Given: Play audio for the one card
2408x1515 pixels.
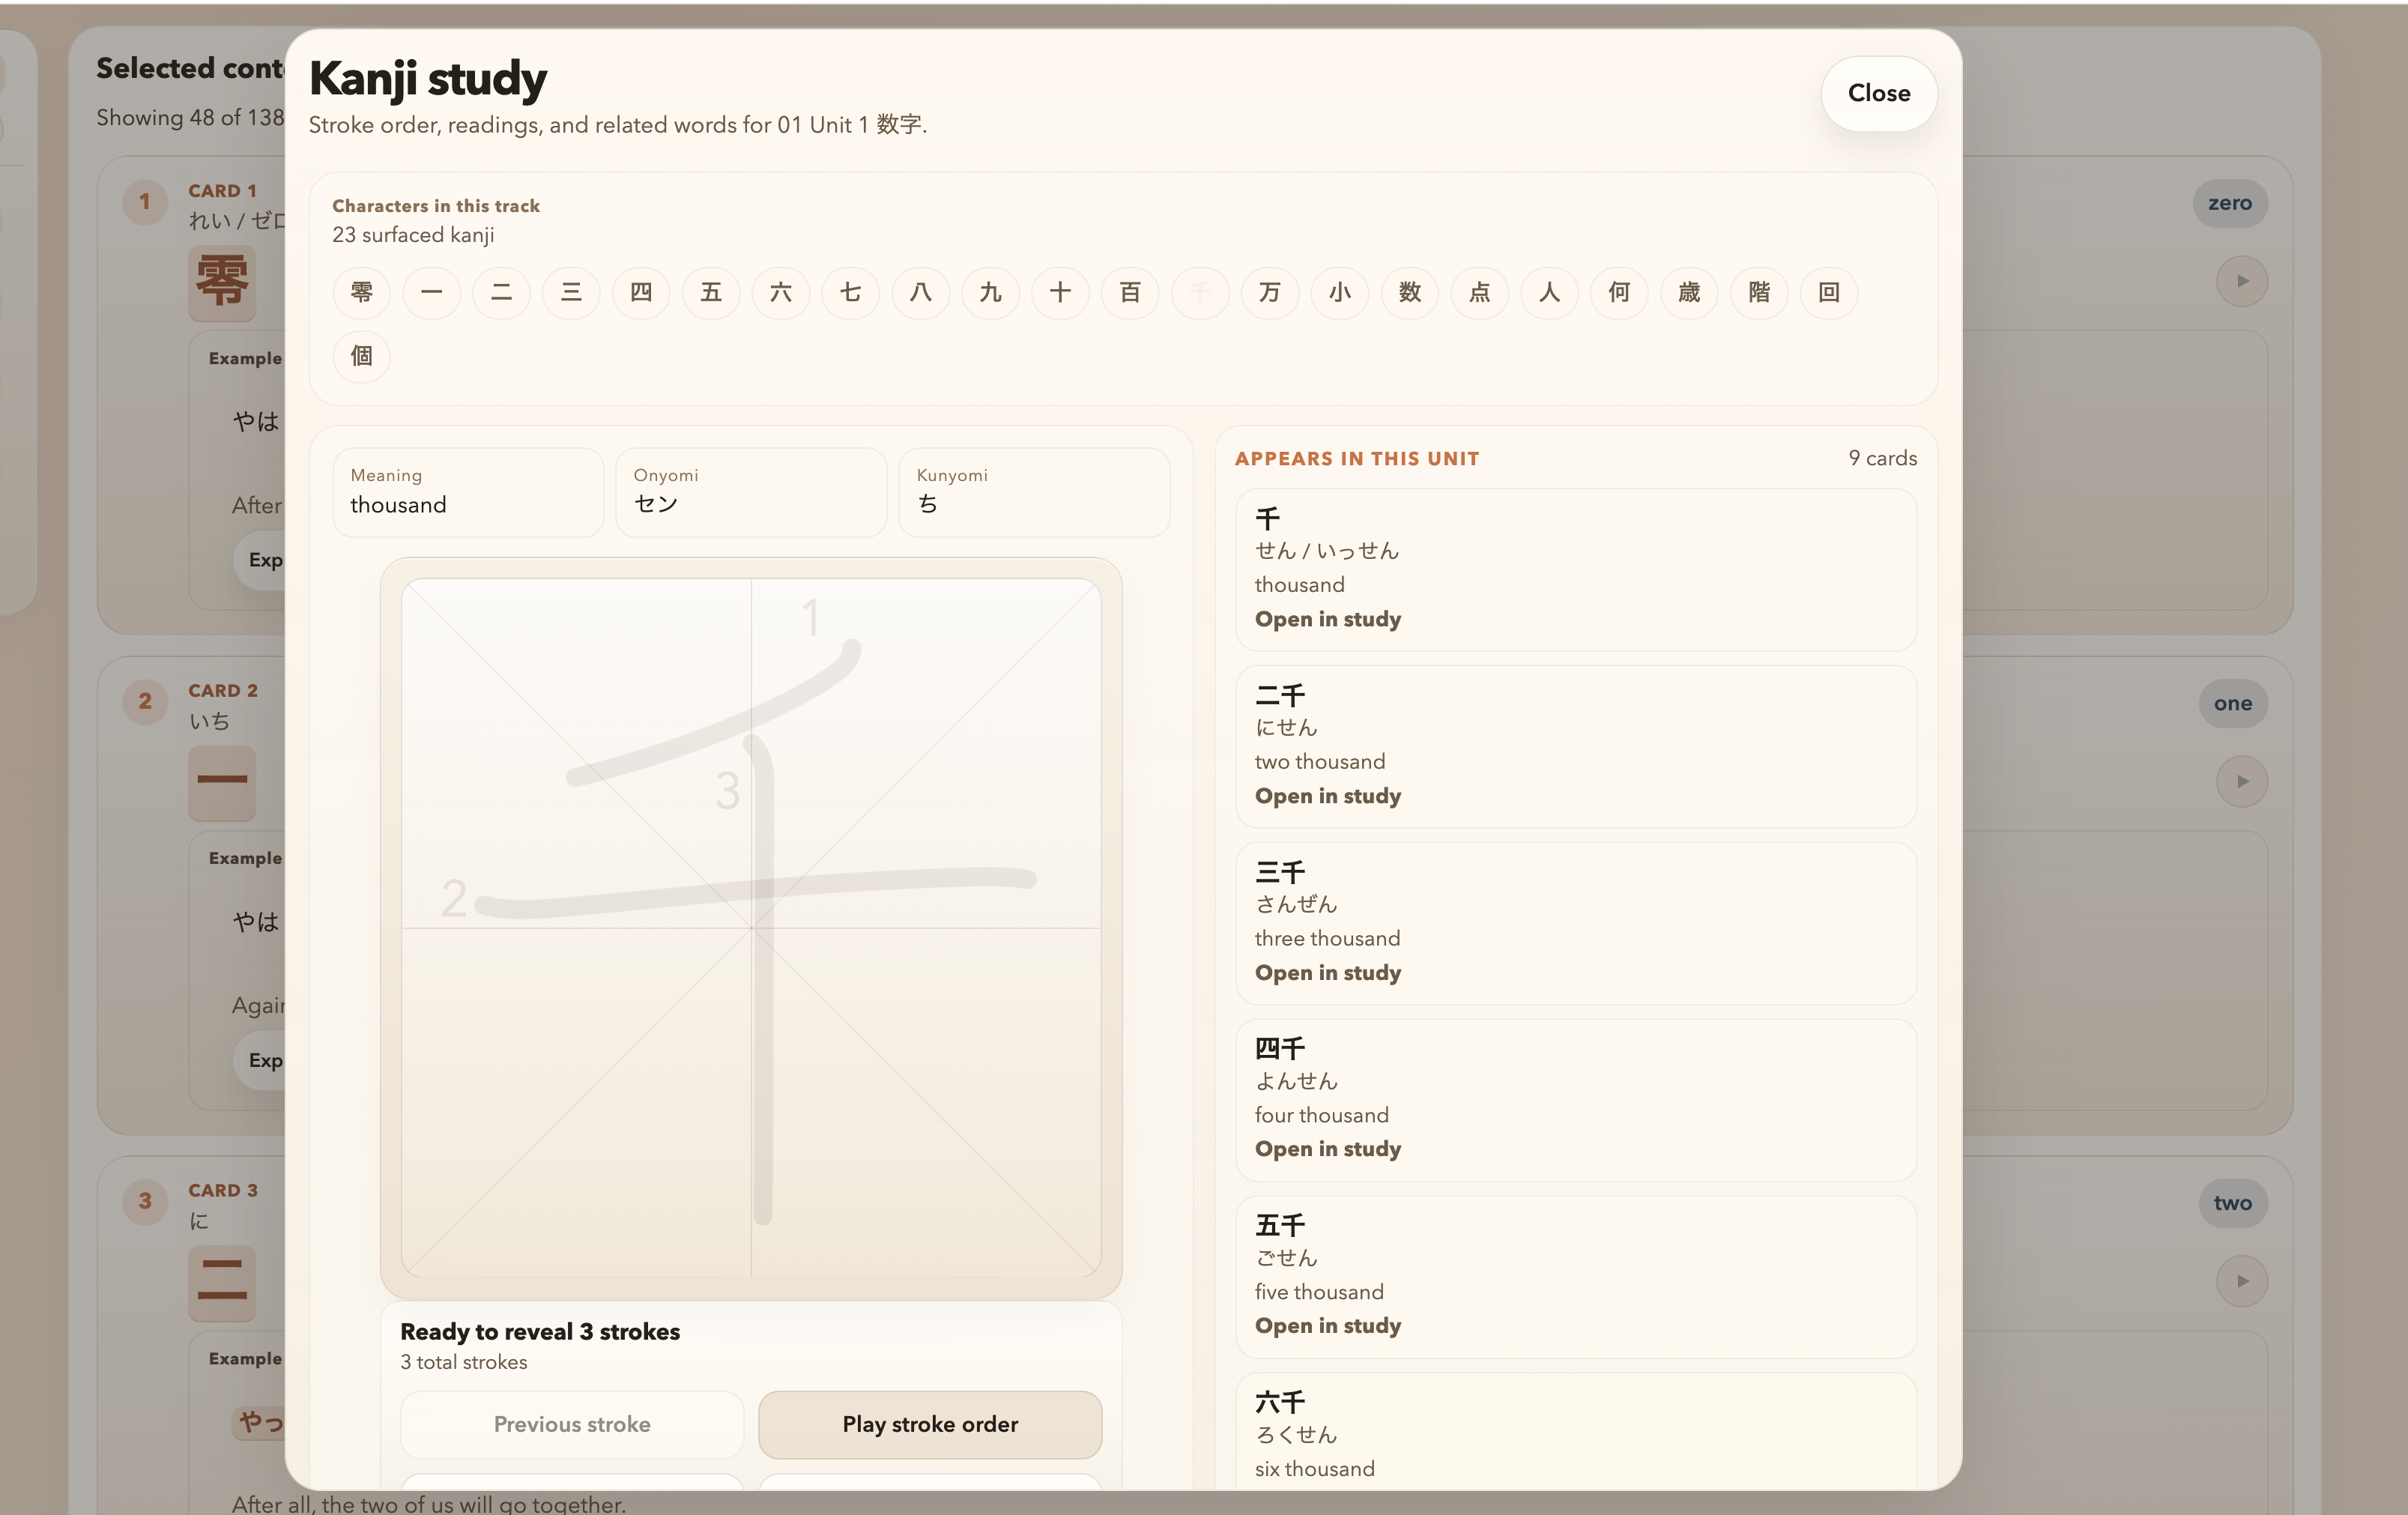Looking at the screenshot, I should click(x=2242, y=781).
